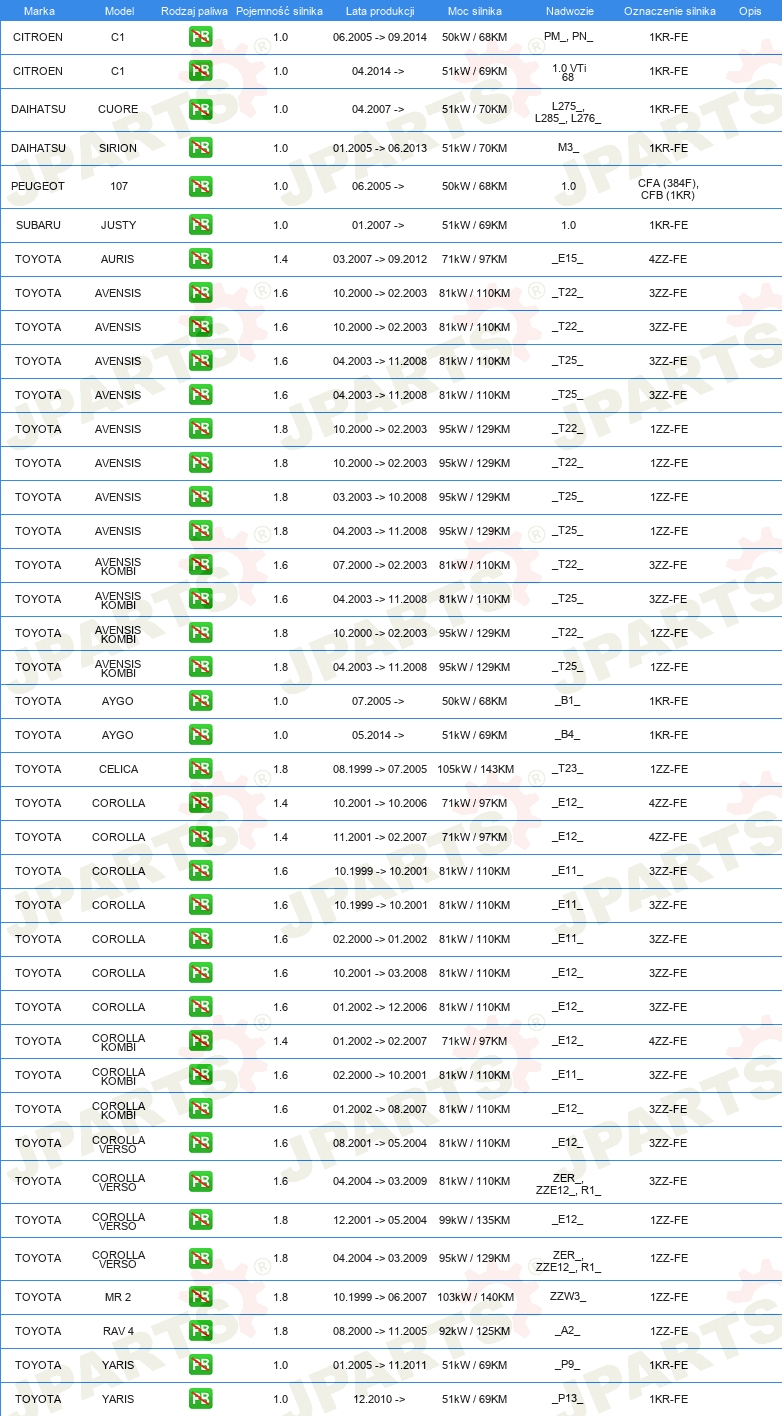
Task: Click the '1.0 VTi 68' body cell
Action: [568, 71]
